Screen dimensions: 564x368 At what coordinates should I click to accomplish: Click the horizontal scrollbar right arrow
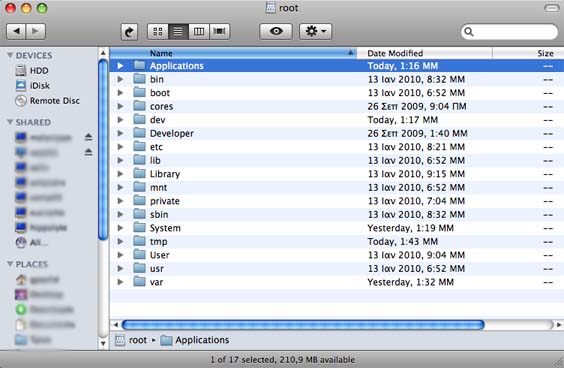[559, 325]
